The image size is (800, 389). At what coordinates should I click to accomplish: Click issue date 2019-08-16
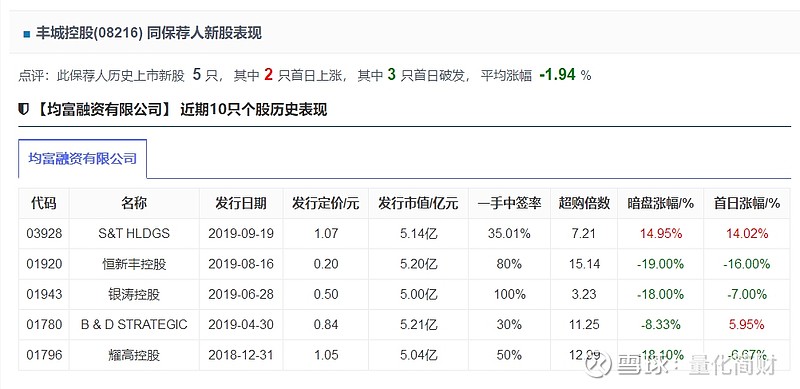[x=241, y=264]
